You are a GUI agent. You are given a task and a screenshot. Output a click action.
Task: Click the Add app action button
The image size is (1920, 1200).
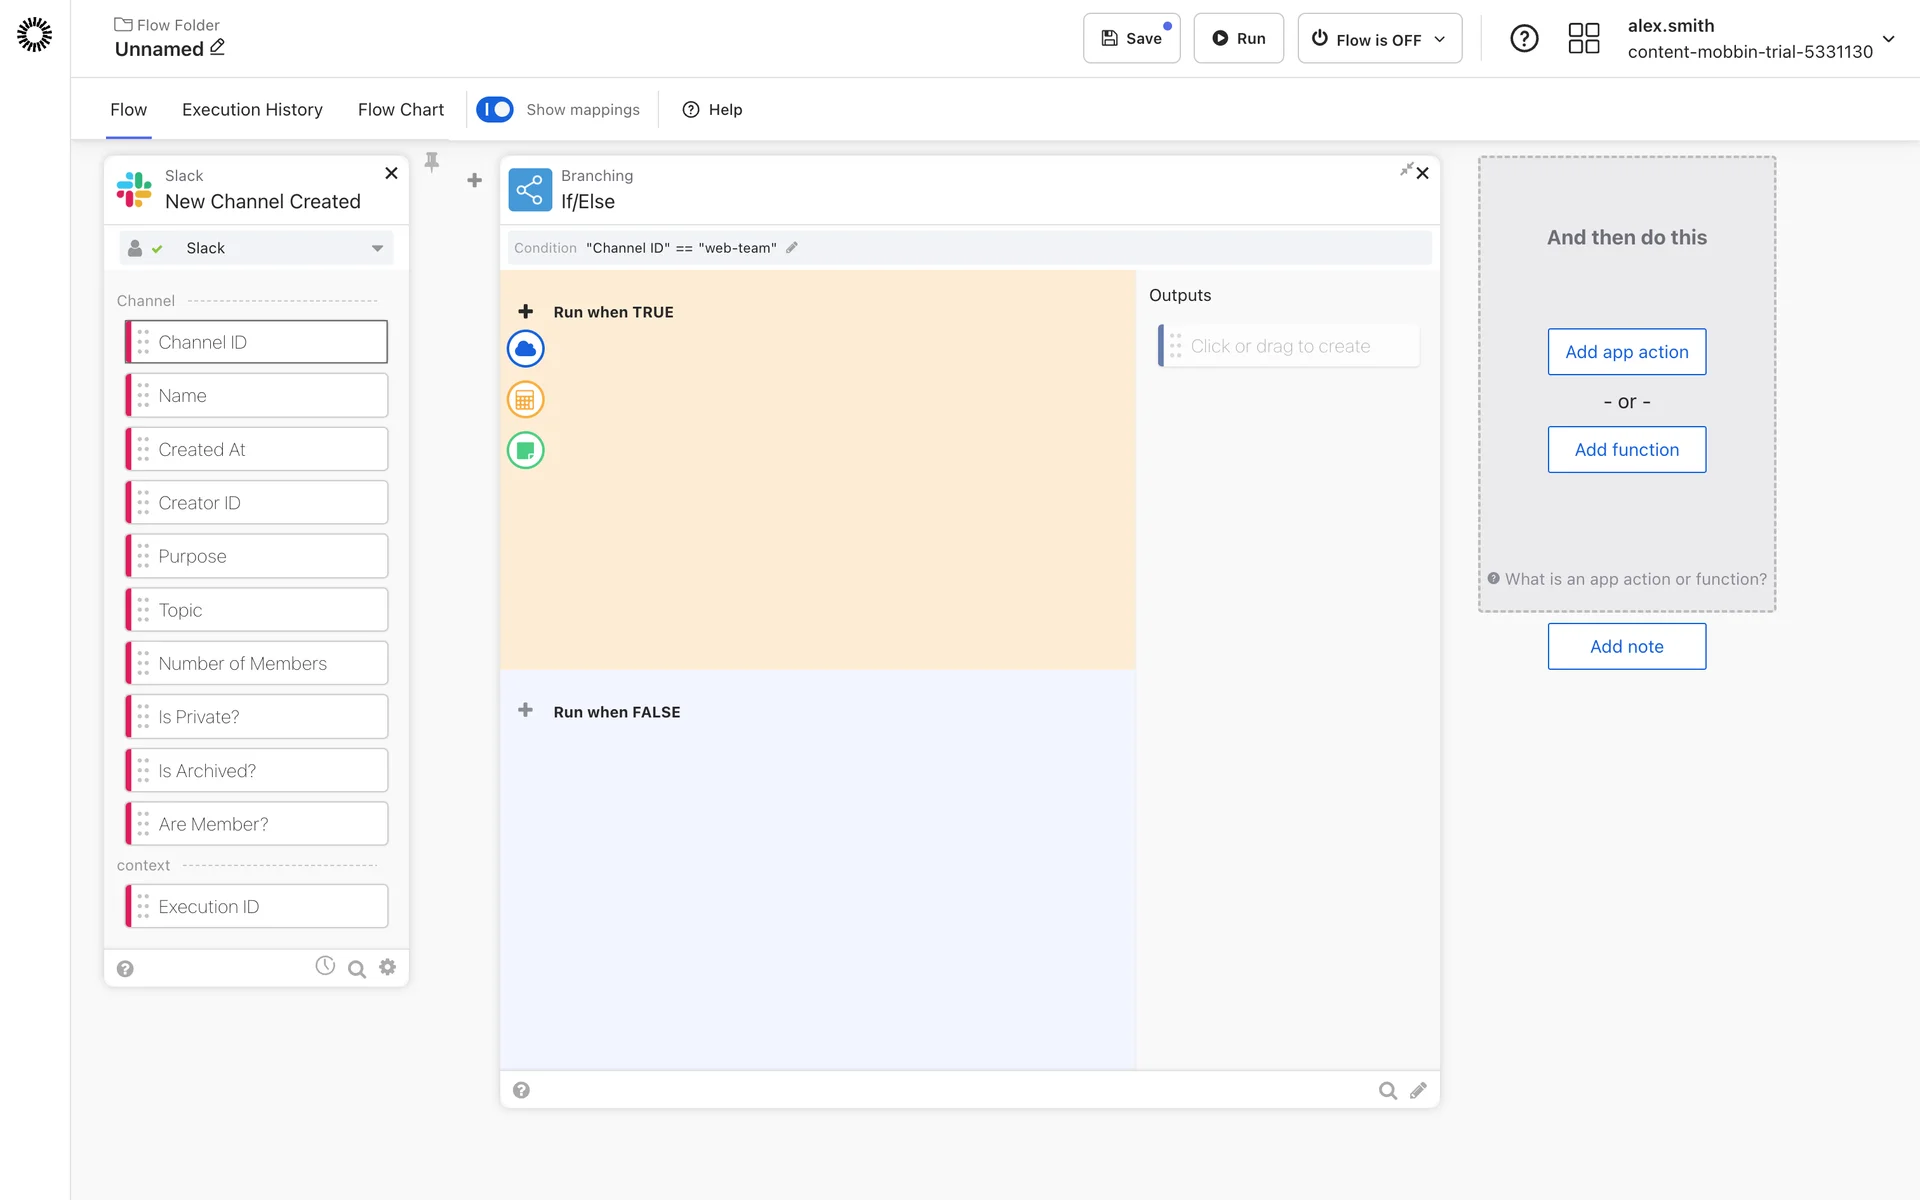[x=1626, y=352]
